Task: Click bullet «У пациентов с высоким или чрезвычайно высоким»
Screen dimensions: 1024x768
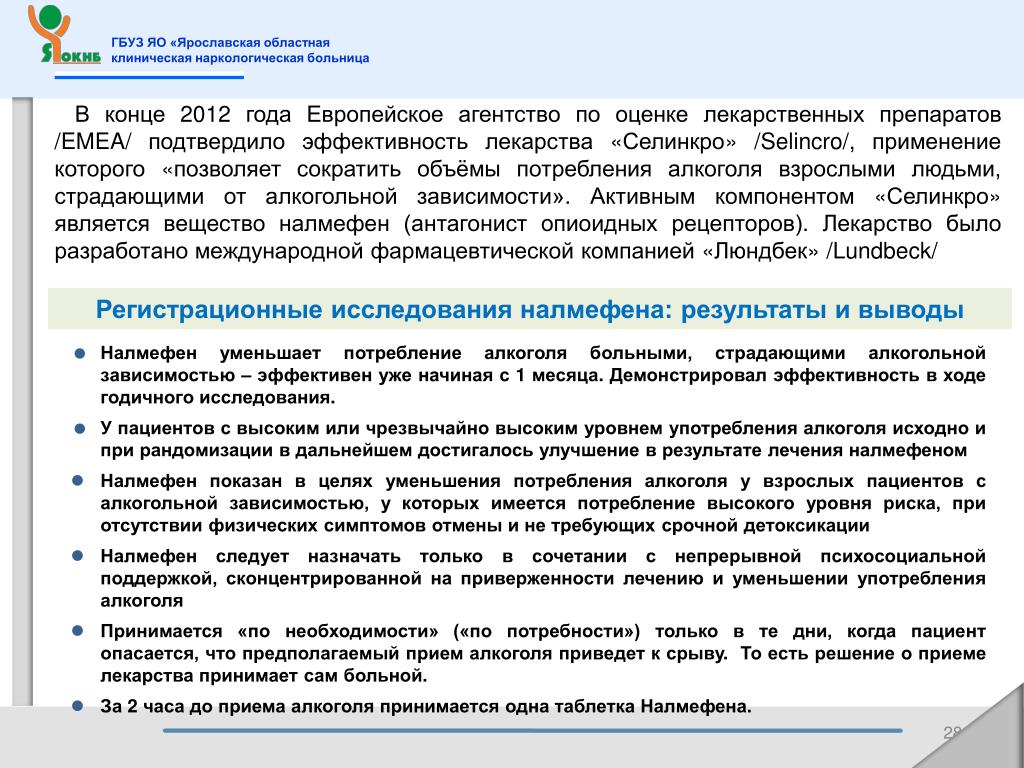Action: tap(543, 428)
